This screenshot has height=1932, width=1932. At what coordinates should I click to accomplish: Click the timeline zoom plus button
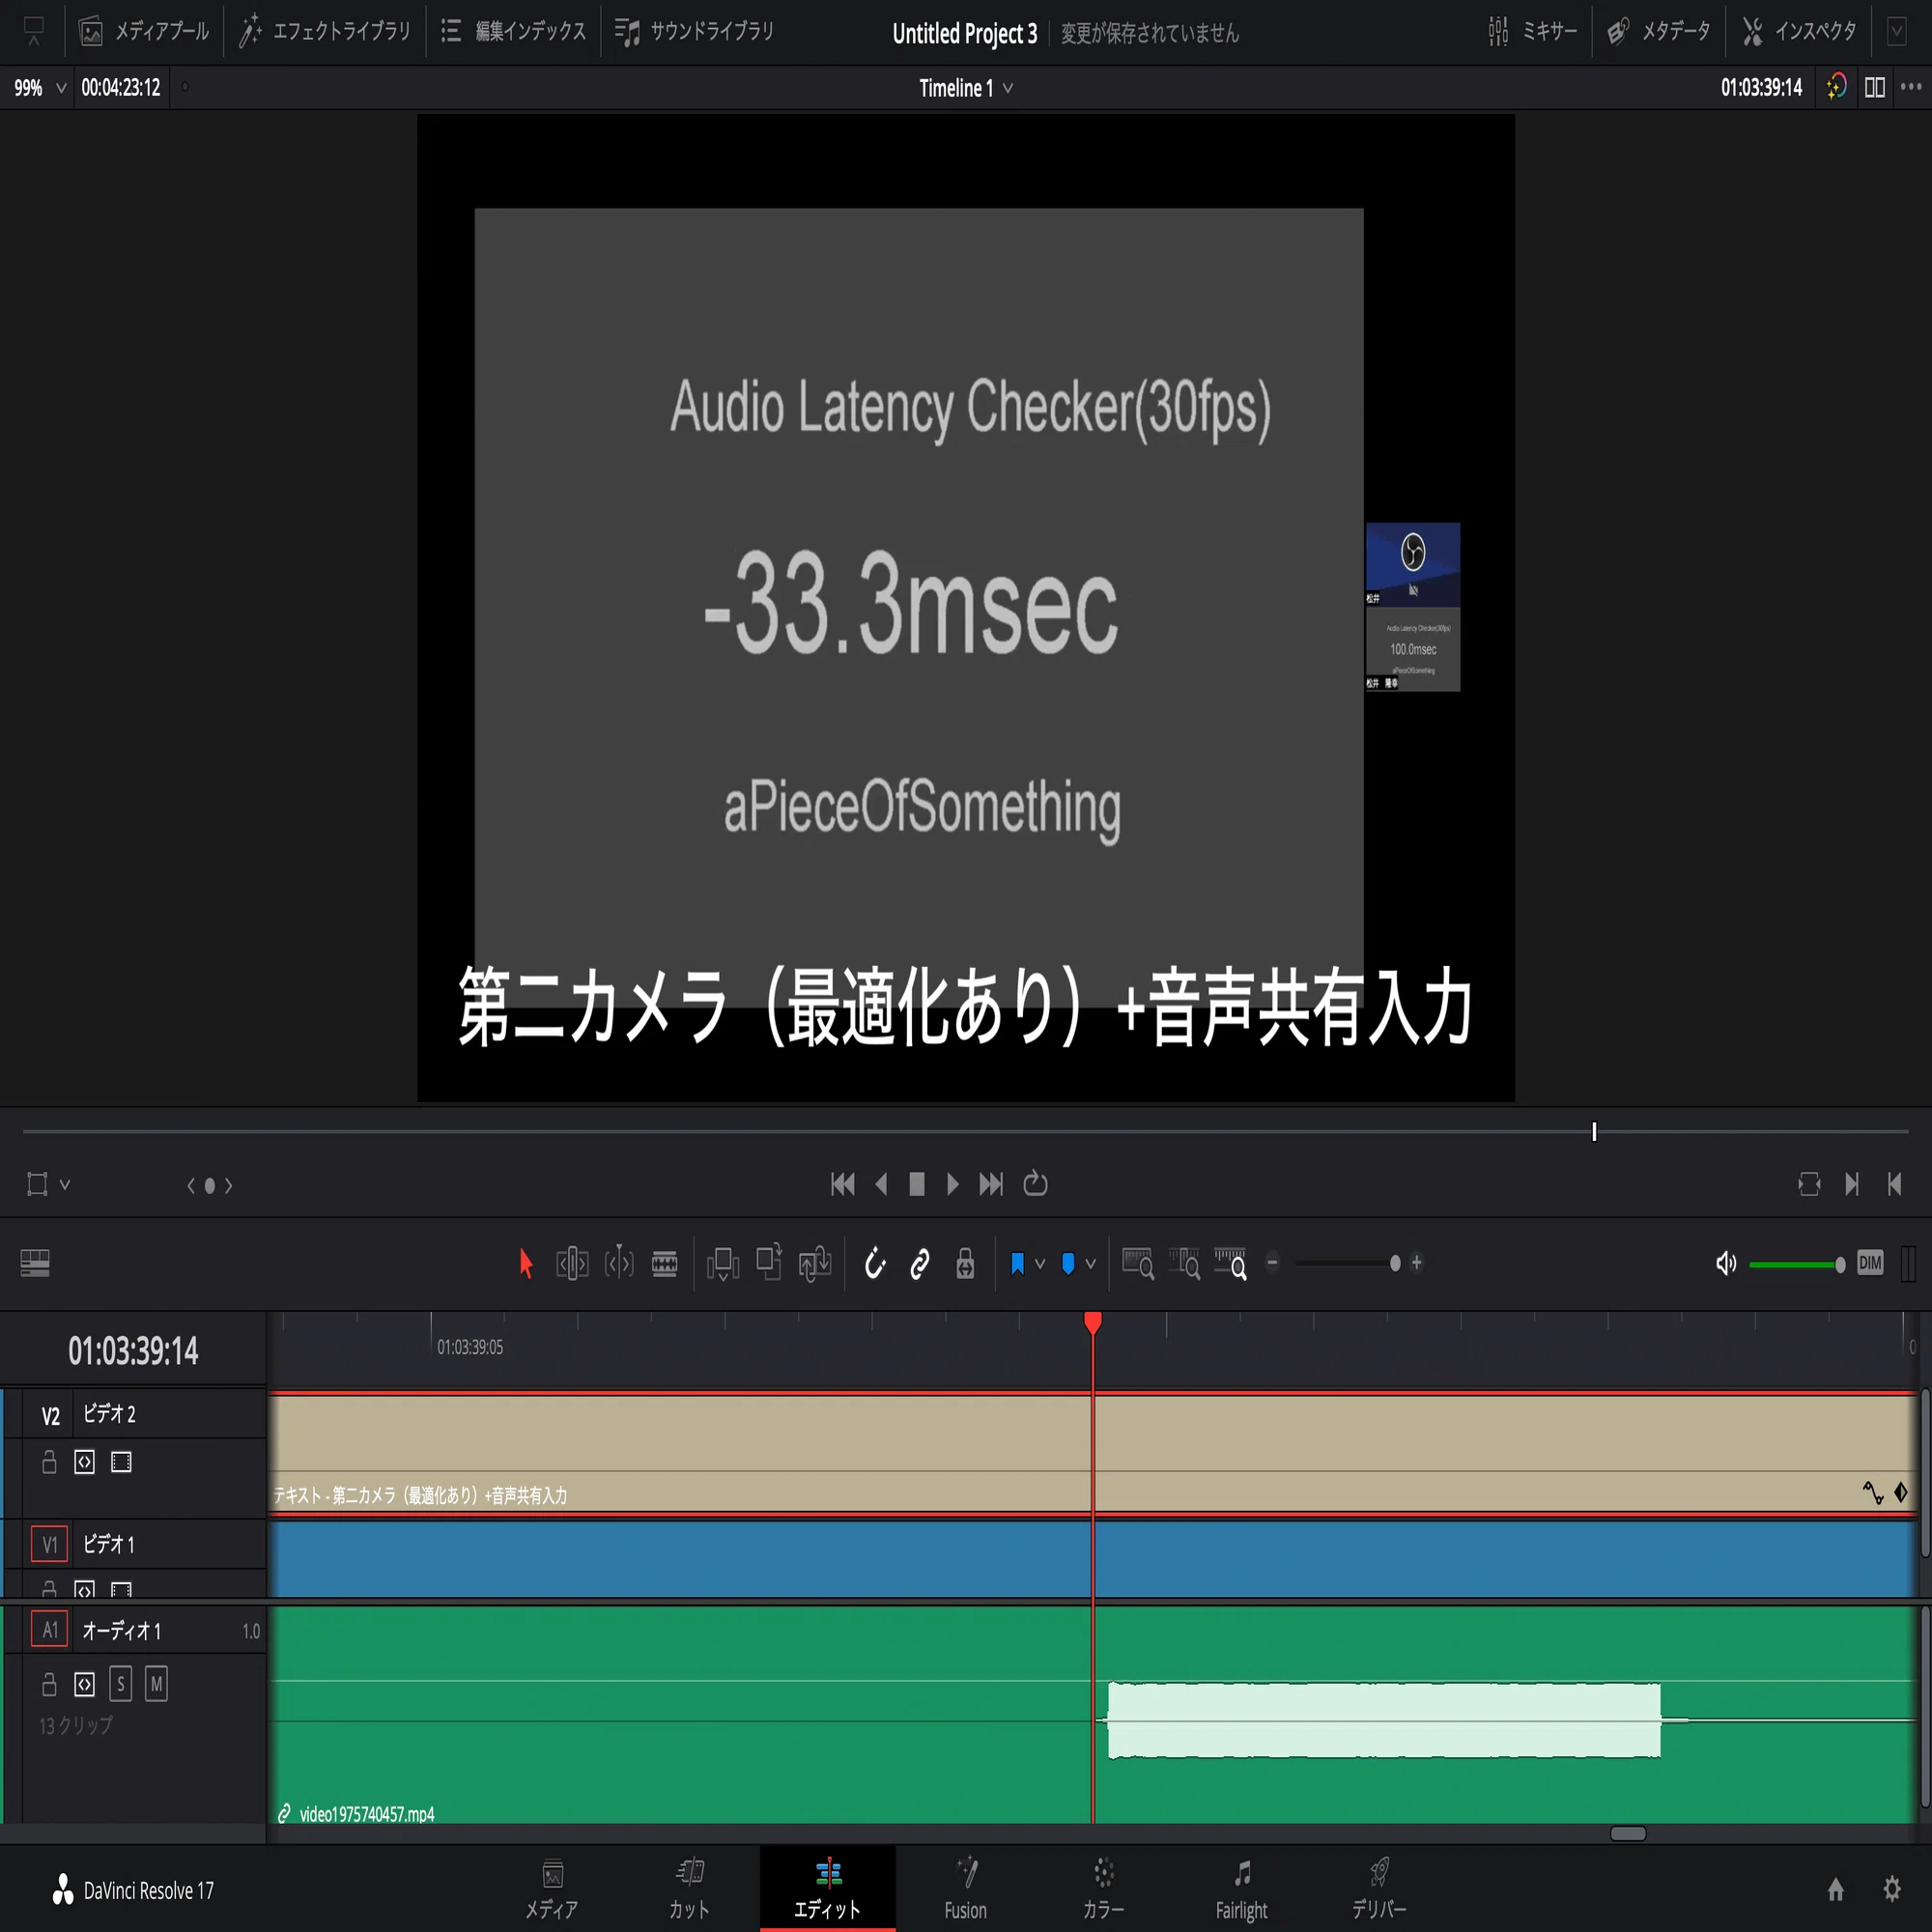click(x=1417, y=1263)
